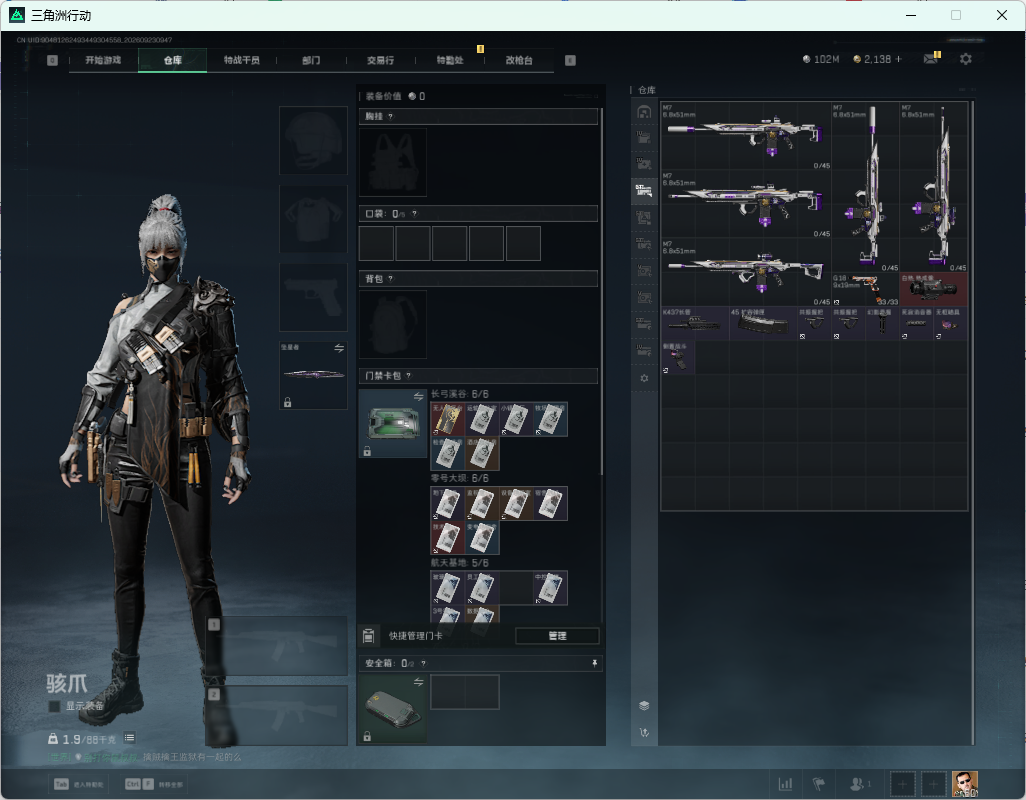This screenshot has height=800, width=1026.
Task: Open the 开始游戏 tab
Action: coord(103,60)
